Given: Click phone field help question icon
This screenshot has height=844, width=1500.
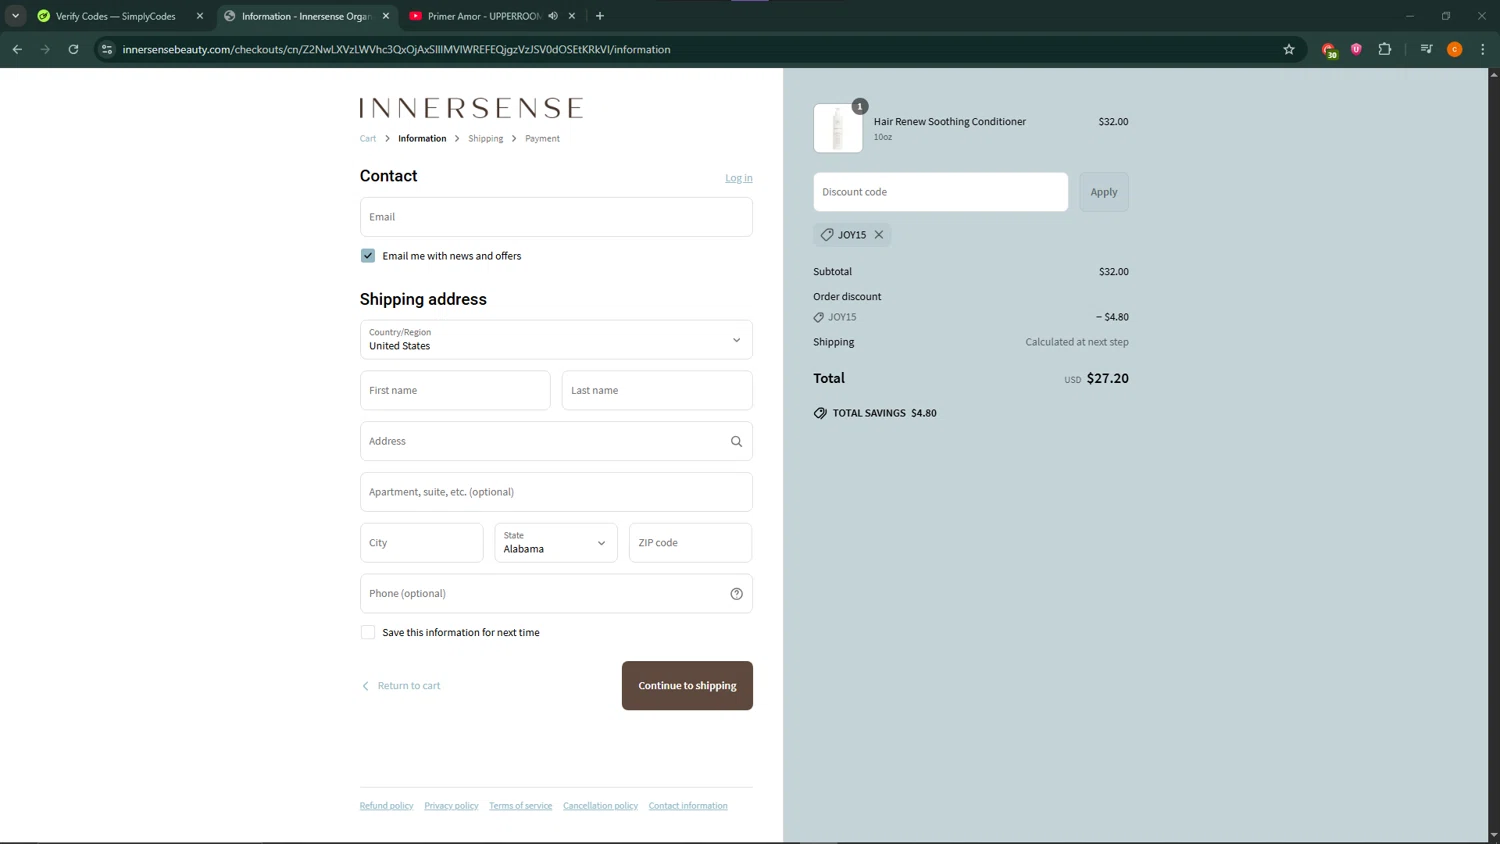Looking at the screenshot, I should point(736,594).
